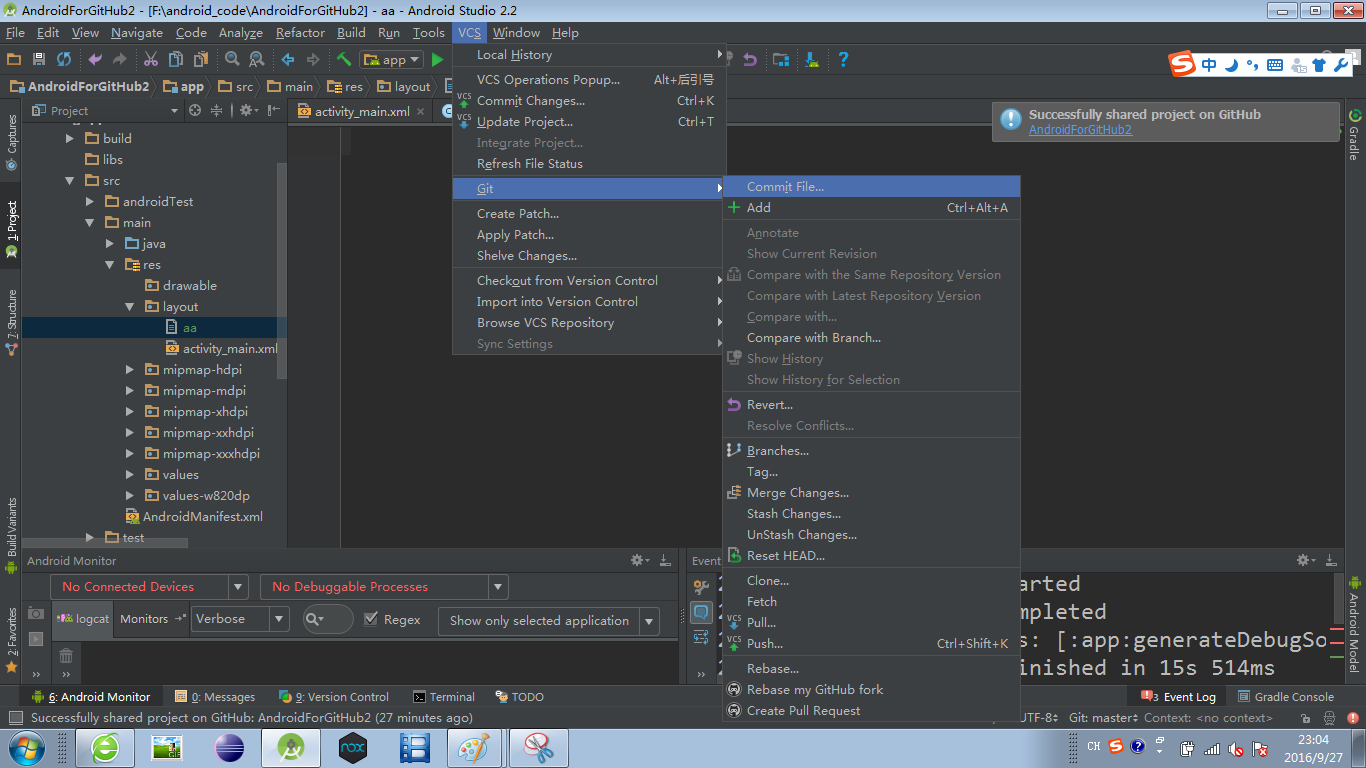Click the Replace magnifier icon with the letter A

[x=256, y=60]
